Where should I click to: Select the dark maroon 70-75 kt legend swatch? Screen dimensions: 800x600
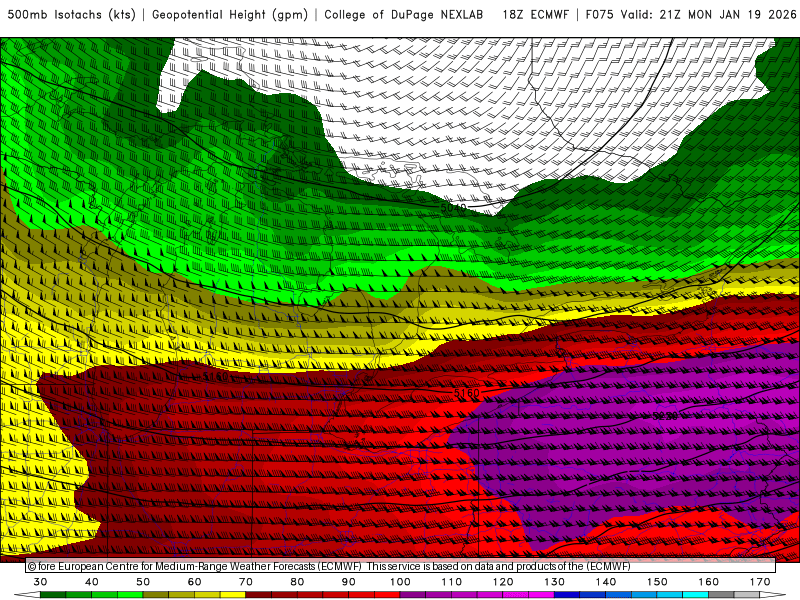[259, 594]
